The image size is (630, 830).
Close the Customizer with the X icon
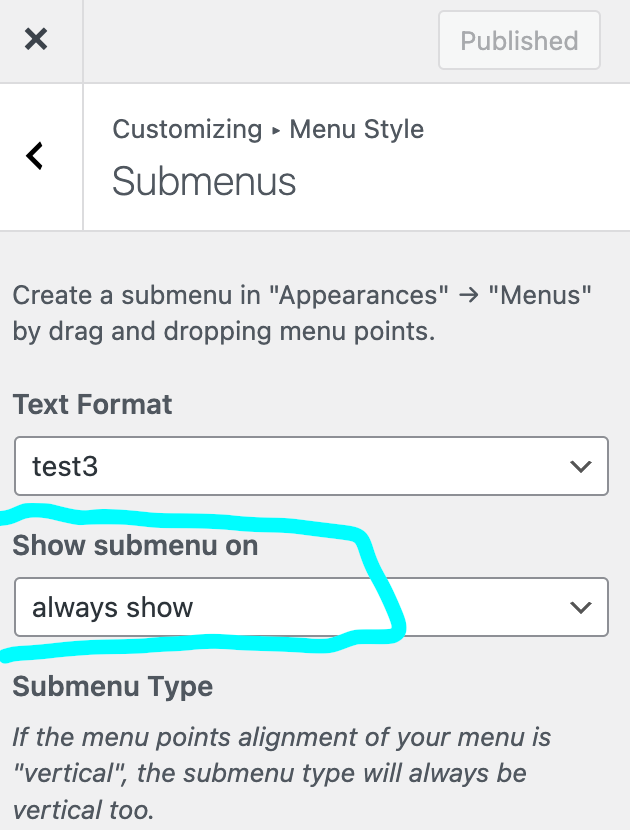click(x=36, y=40)
